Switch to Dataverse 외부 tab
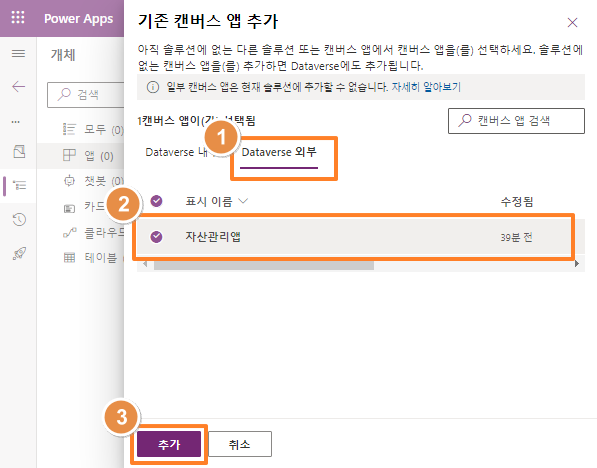This screenshot has width=597, height=468. pos(279,152)
